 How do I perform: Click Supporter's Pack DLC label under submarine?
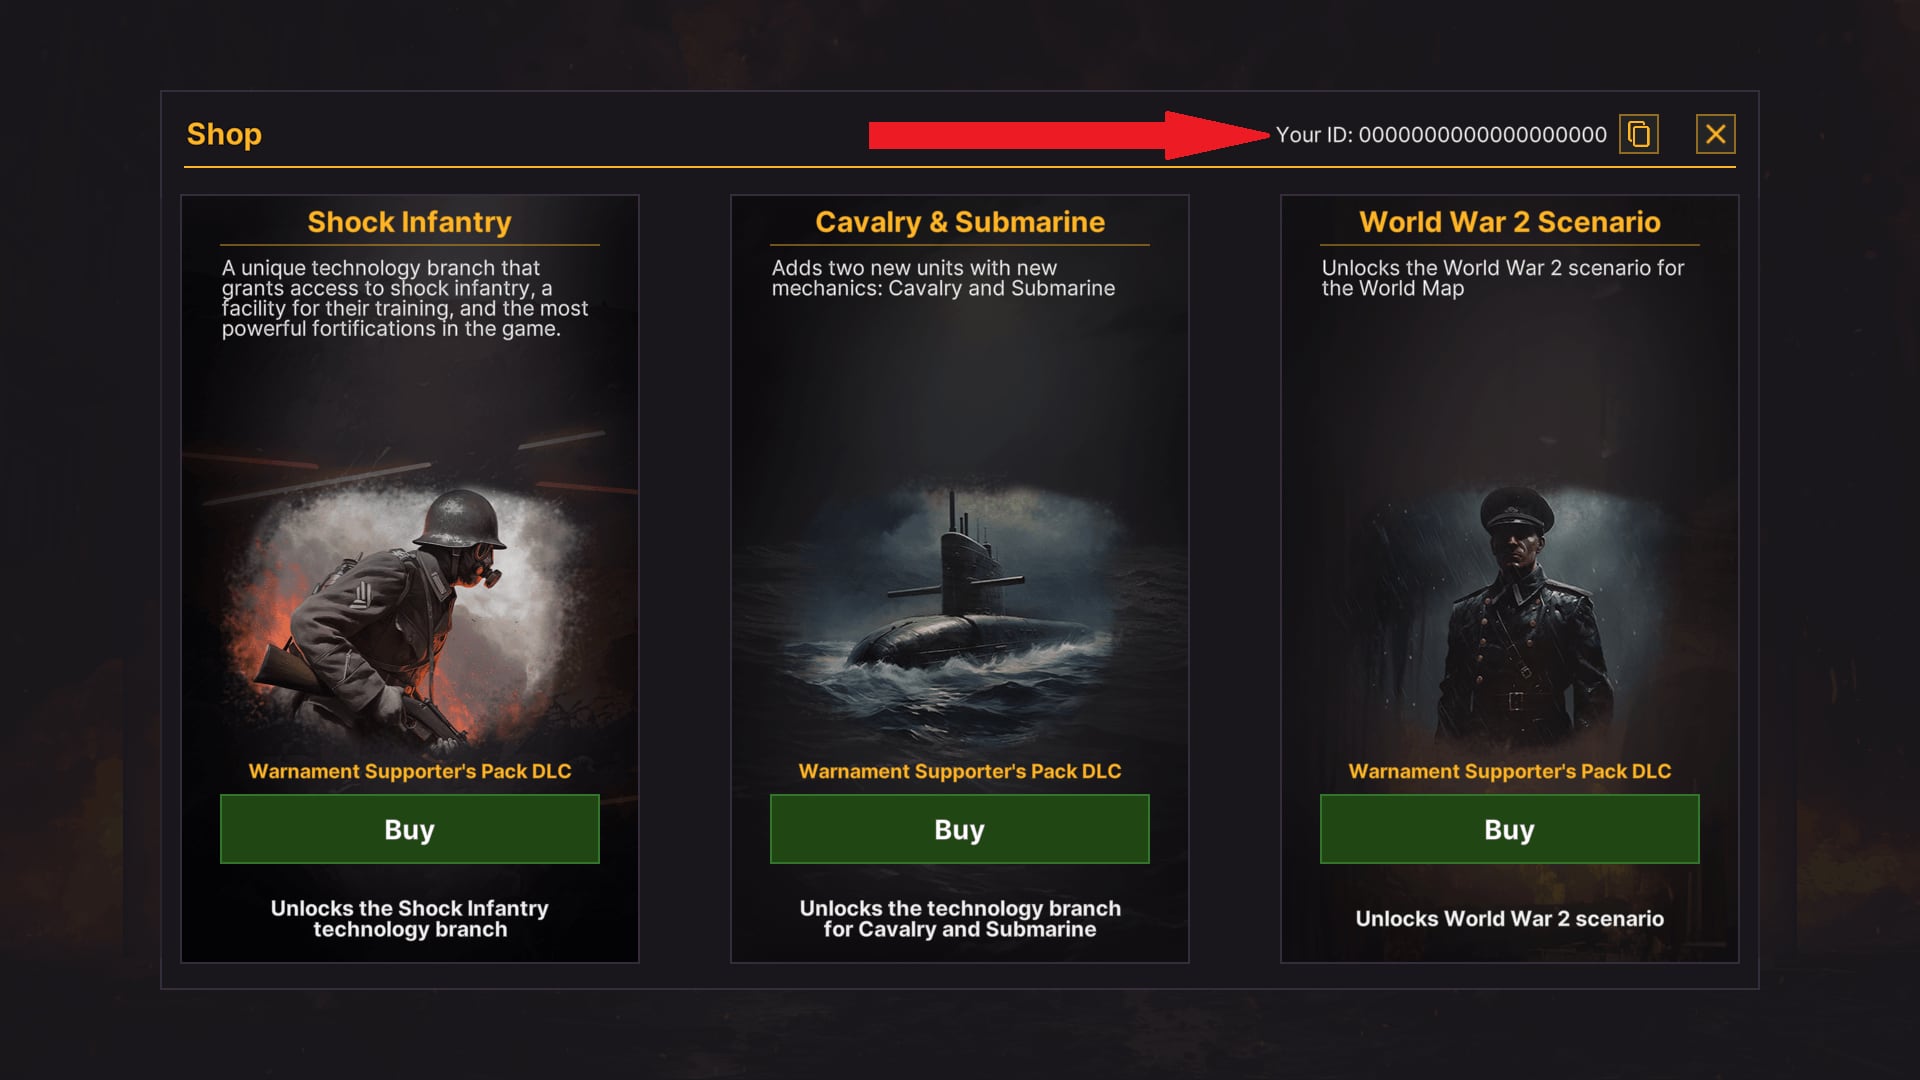point(959,771)
